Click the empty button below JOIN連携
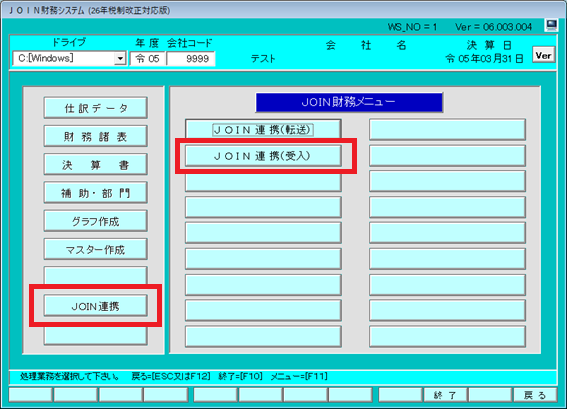 95,335
